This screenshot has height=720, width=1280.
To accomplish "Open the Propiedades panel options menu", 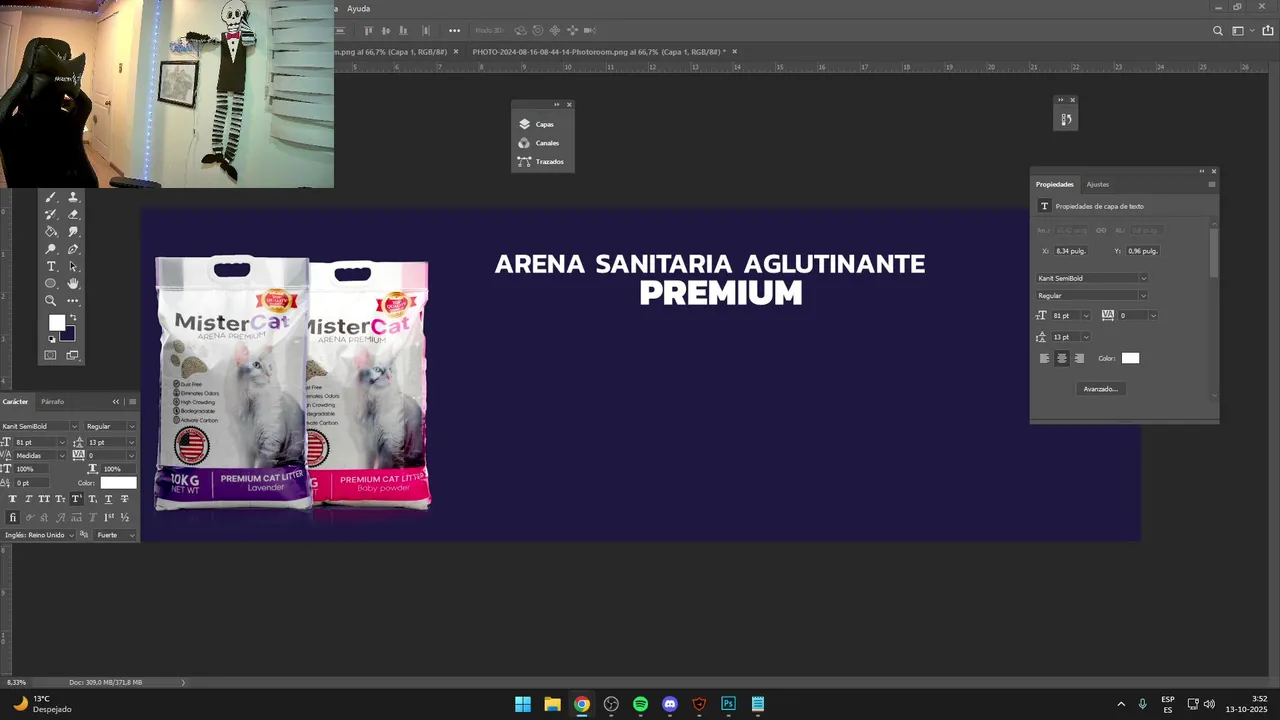I will click(x=1212, y=184).
